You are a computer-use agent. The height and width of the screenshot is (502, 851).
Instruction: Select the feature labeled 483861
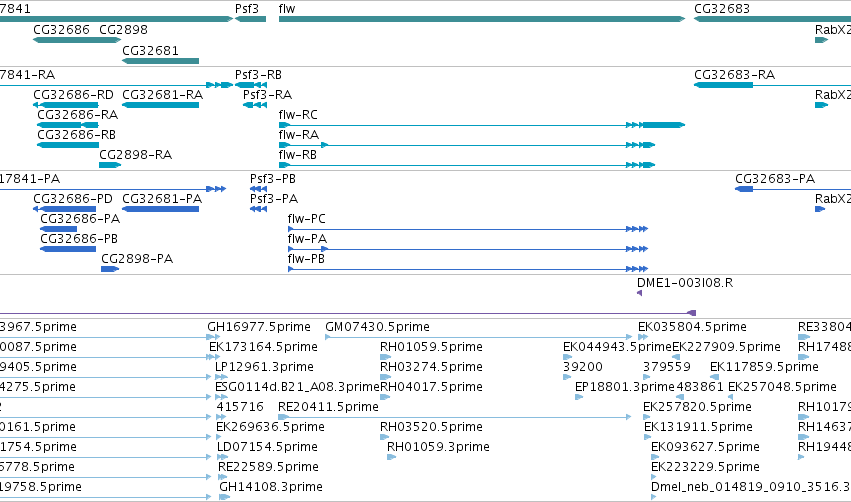point(700,387)
